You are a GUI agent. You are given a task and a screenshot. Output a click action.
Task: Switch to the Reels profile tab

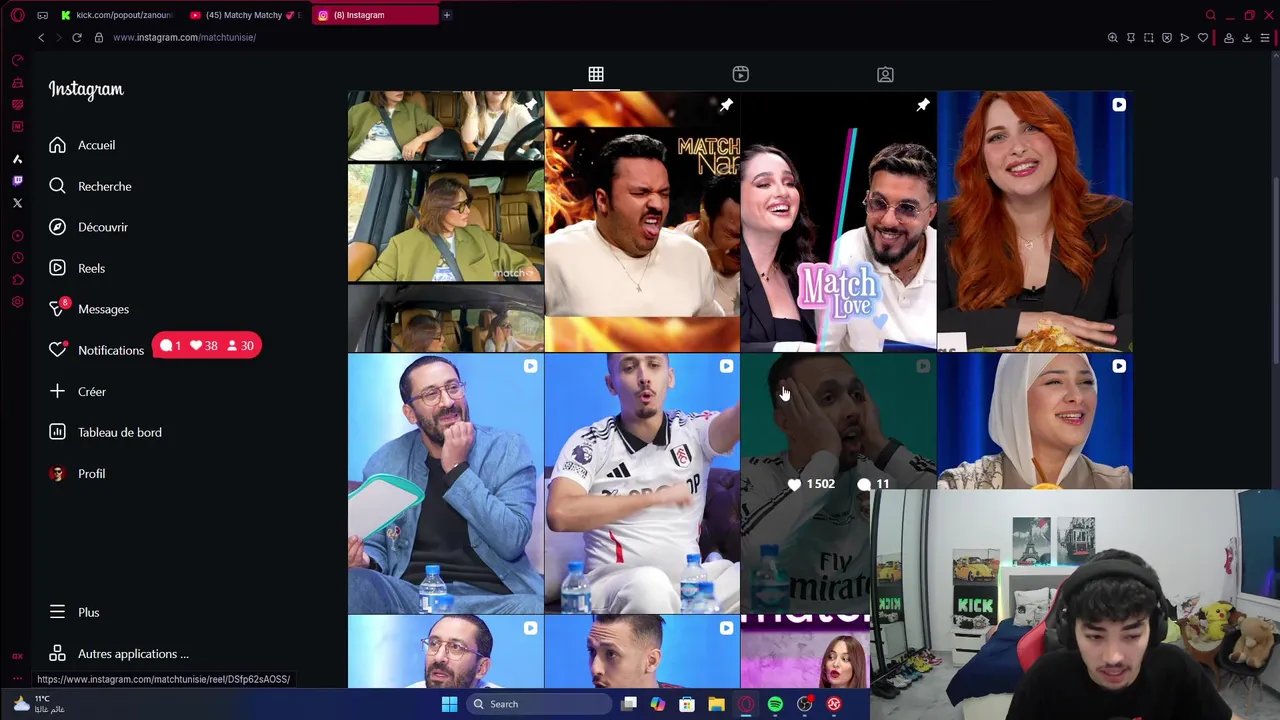[x=740, y=74]
